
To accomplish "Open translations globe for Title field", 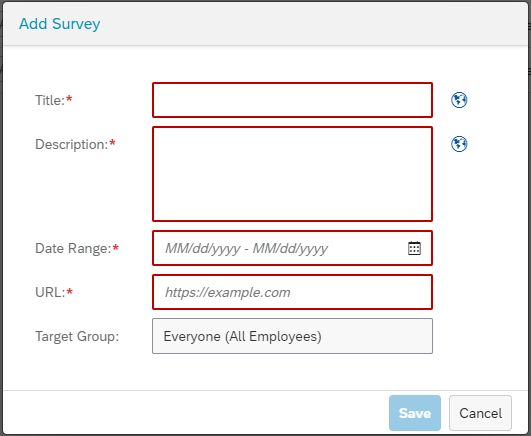I will pyautogui.click(x=459, y=100).
